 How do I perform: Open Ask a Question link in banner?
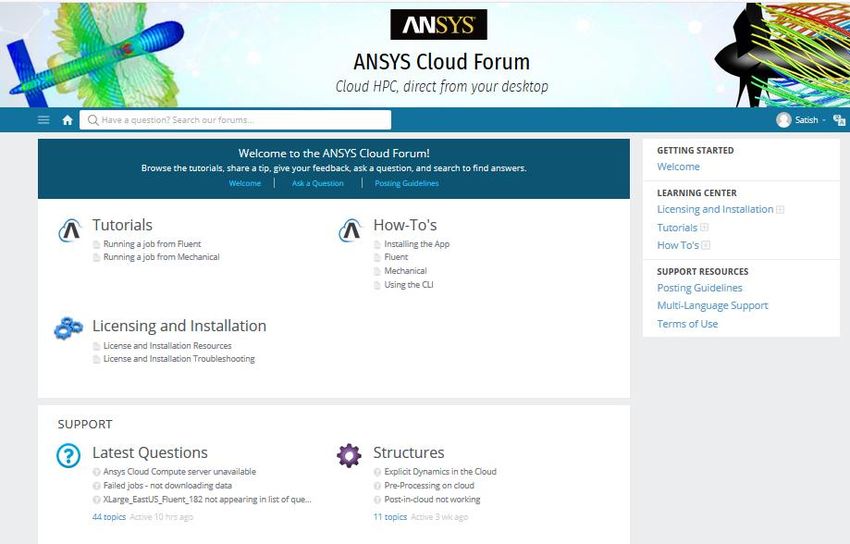click(x=318, y=183)
